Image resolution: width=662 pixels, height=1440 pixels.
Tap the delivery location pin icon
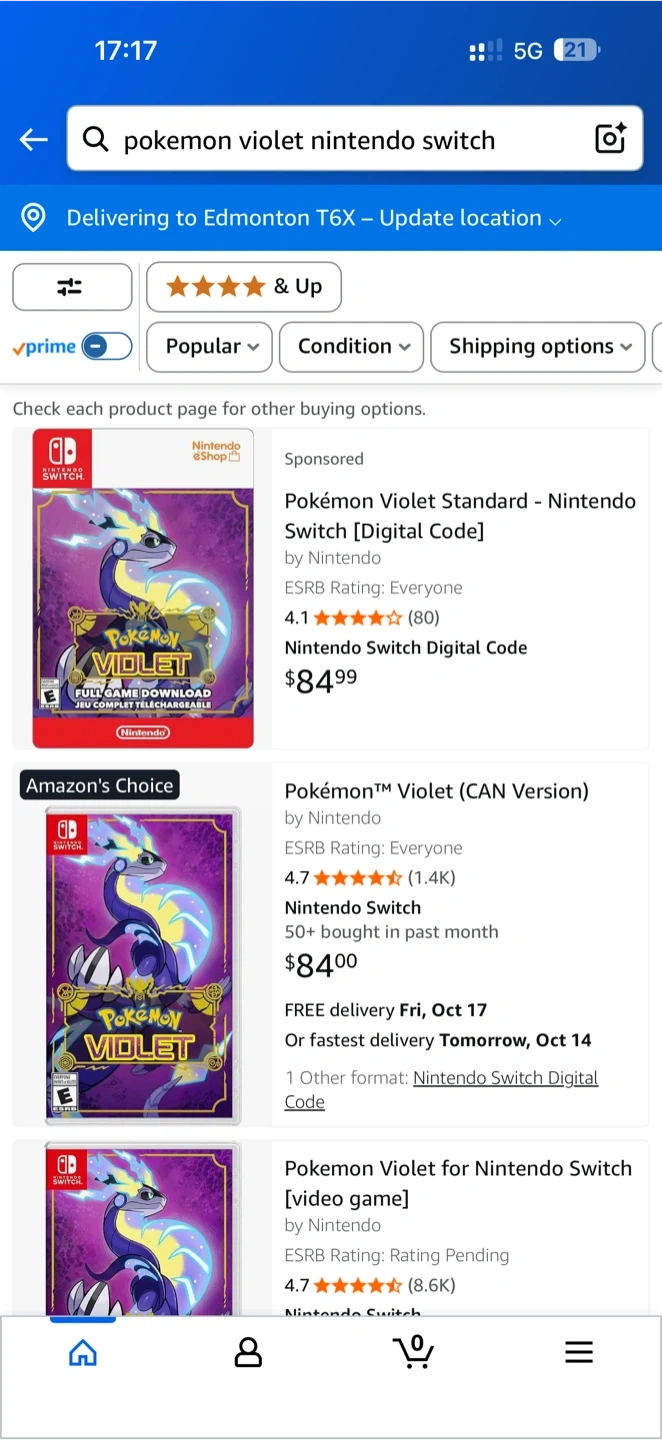coord(33,218)
